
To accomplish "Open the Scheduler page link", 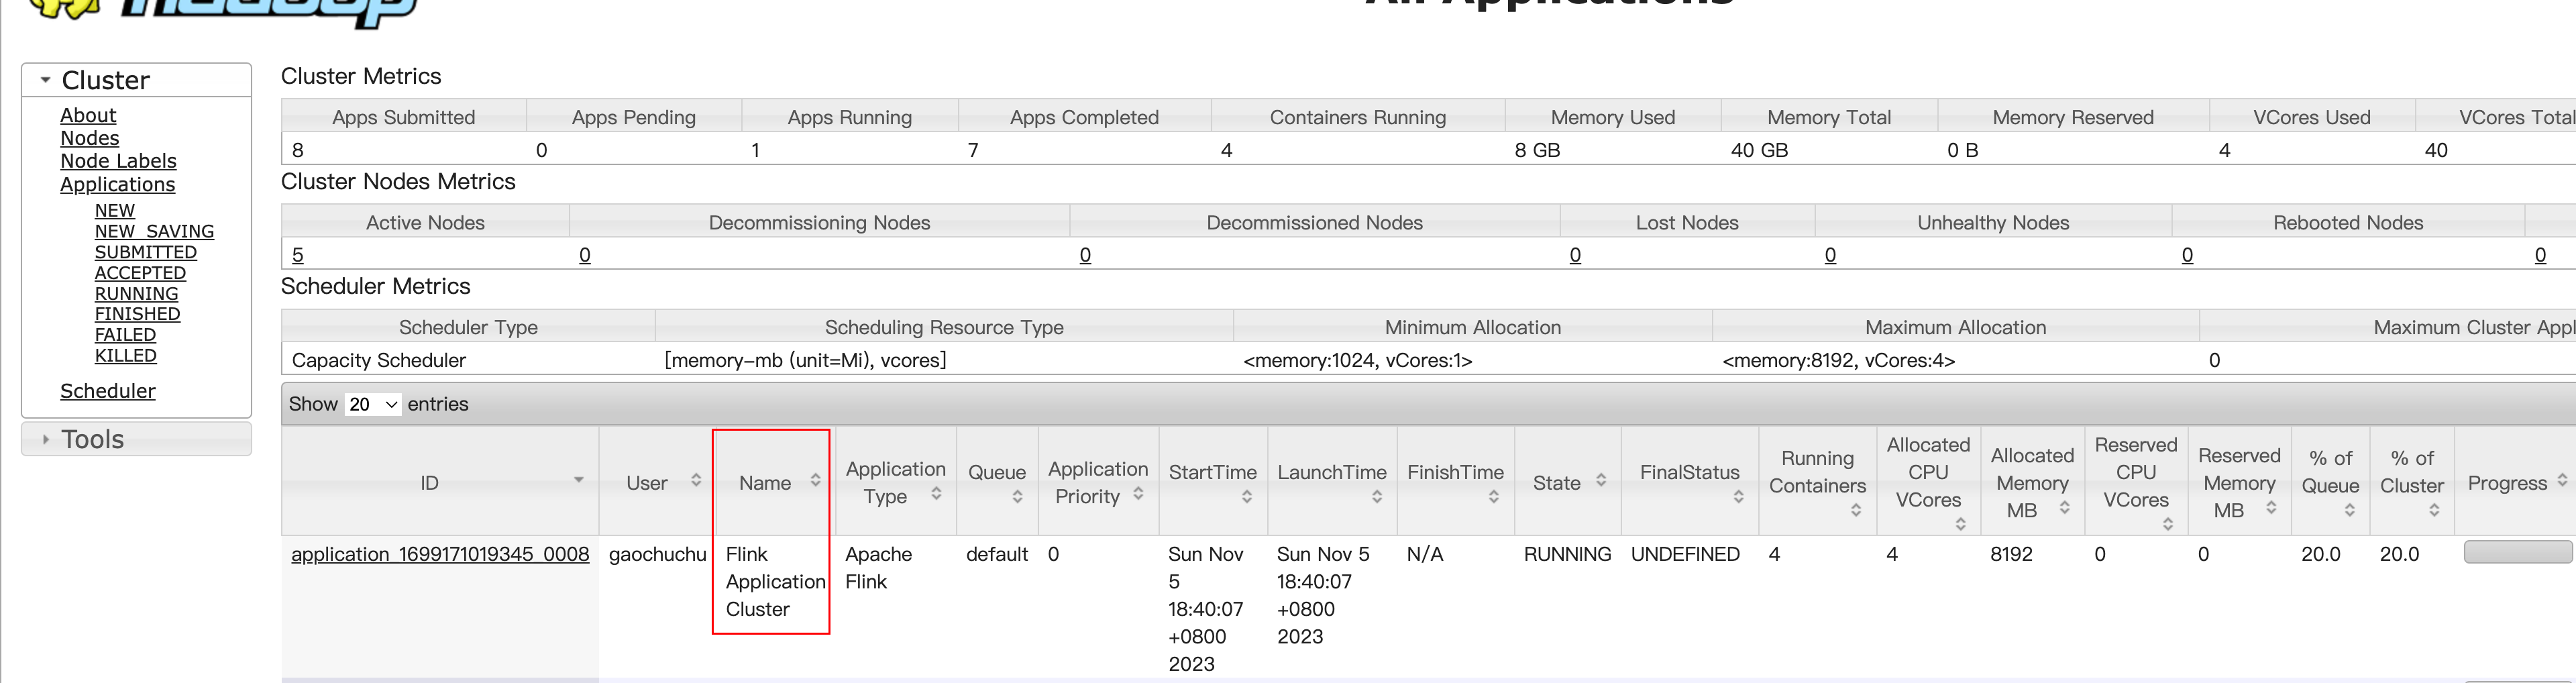I will click(x=108, y=391).
